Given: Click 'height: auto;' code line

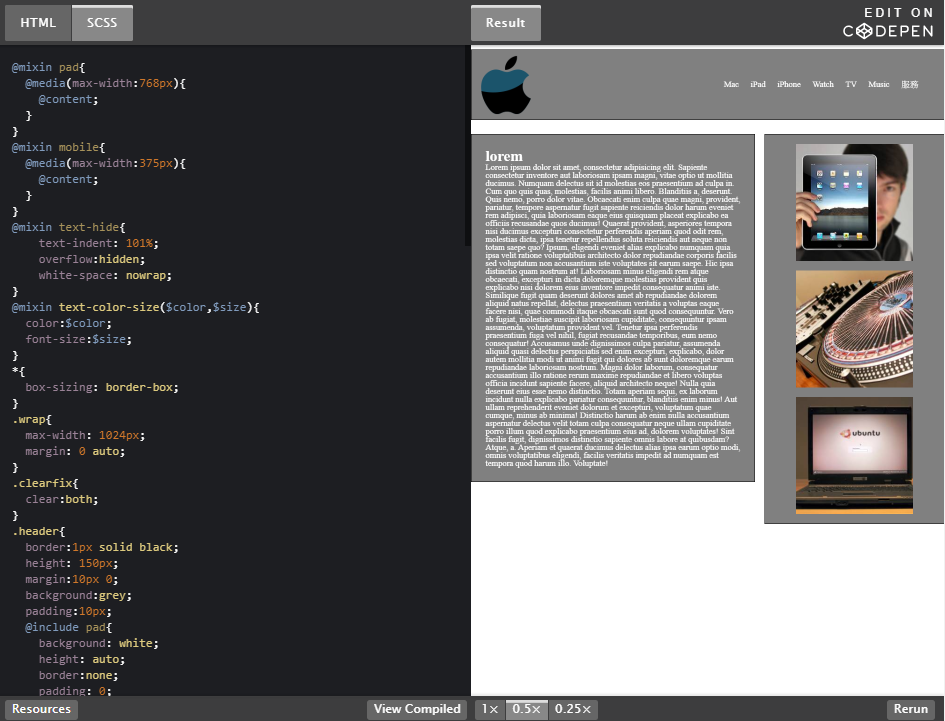Looking at the screenshot, I should (82, 660).
